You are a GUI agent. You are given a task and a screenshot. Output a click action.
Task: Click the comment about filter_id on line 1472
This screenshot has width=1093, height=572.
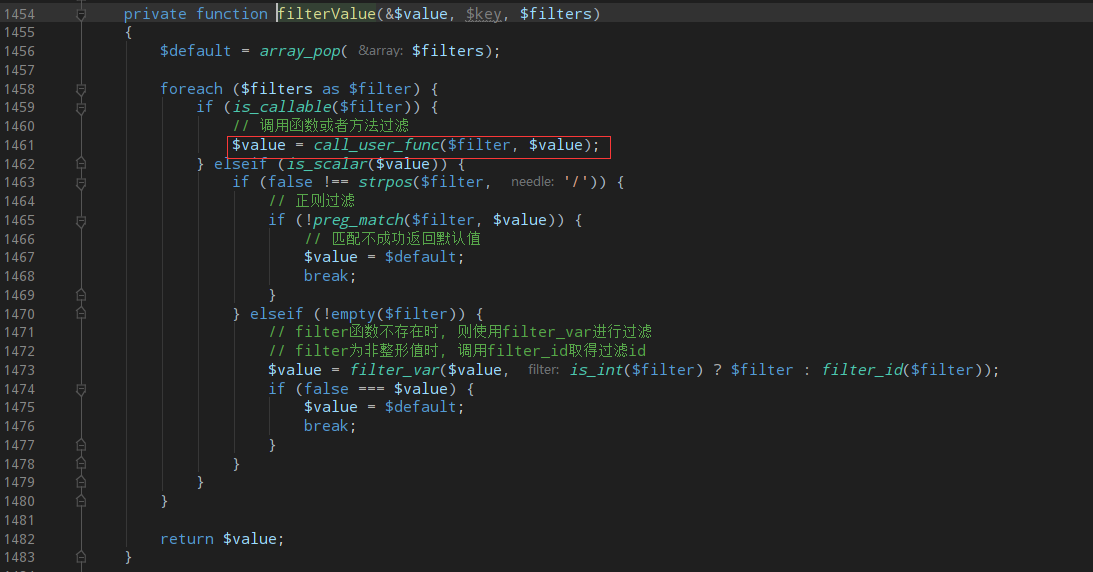pyautogui.click(x=457, y=351)
